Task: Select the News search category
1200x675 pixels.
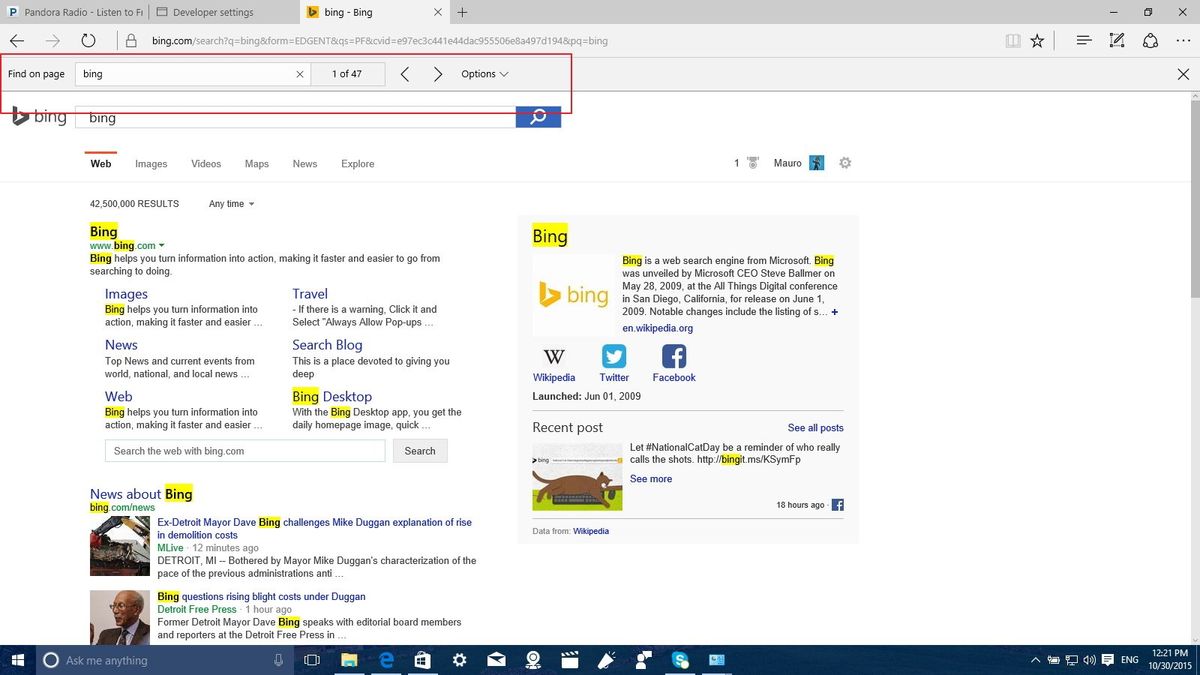Action: tap(304, 163)
